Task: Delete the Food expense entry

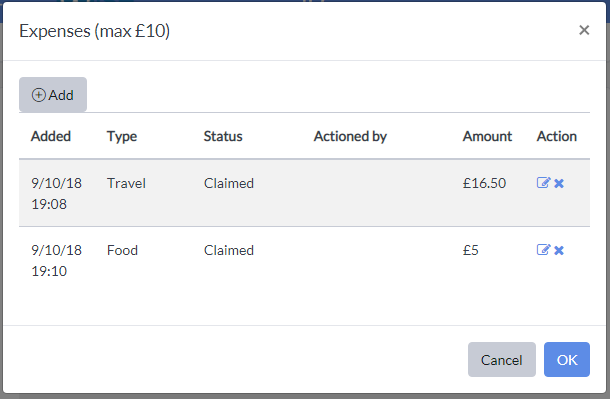Action: (559, 250)
